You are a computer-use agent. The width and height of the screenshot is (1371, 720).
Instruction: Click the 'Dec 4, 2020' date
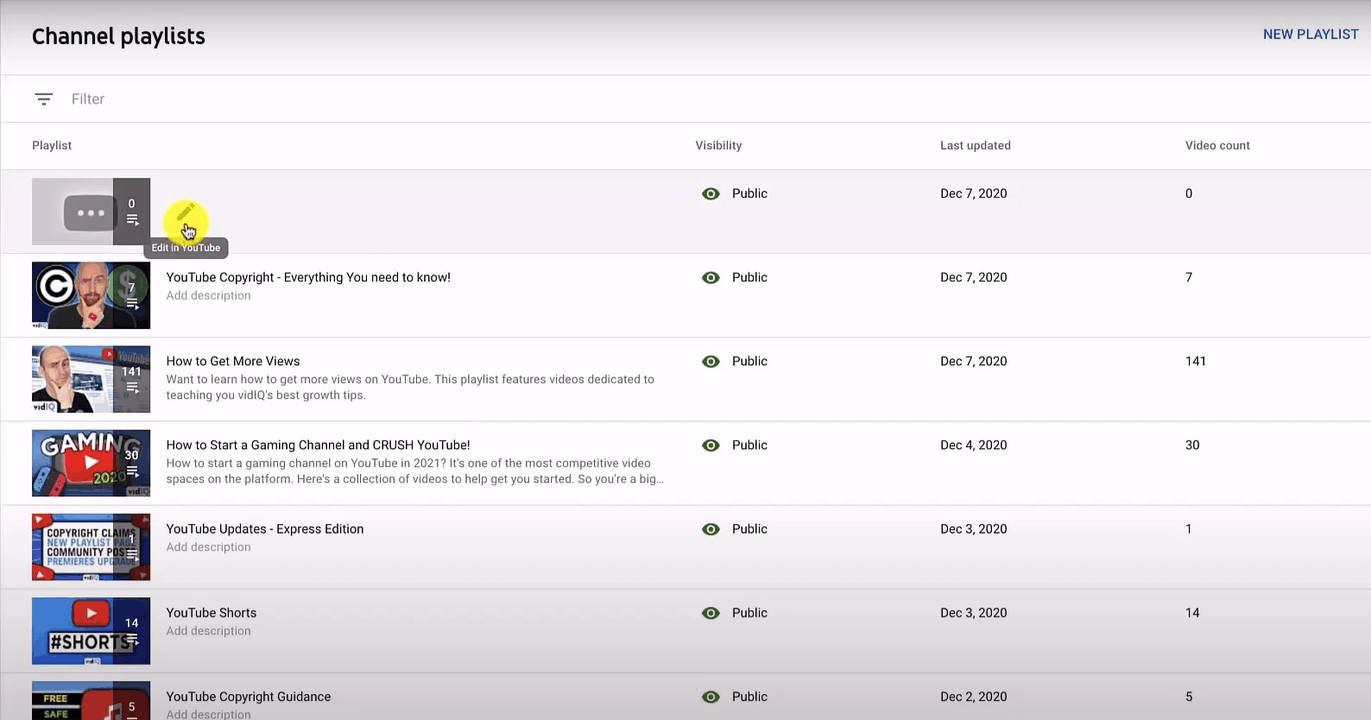974,446
